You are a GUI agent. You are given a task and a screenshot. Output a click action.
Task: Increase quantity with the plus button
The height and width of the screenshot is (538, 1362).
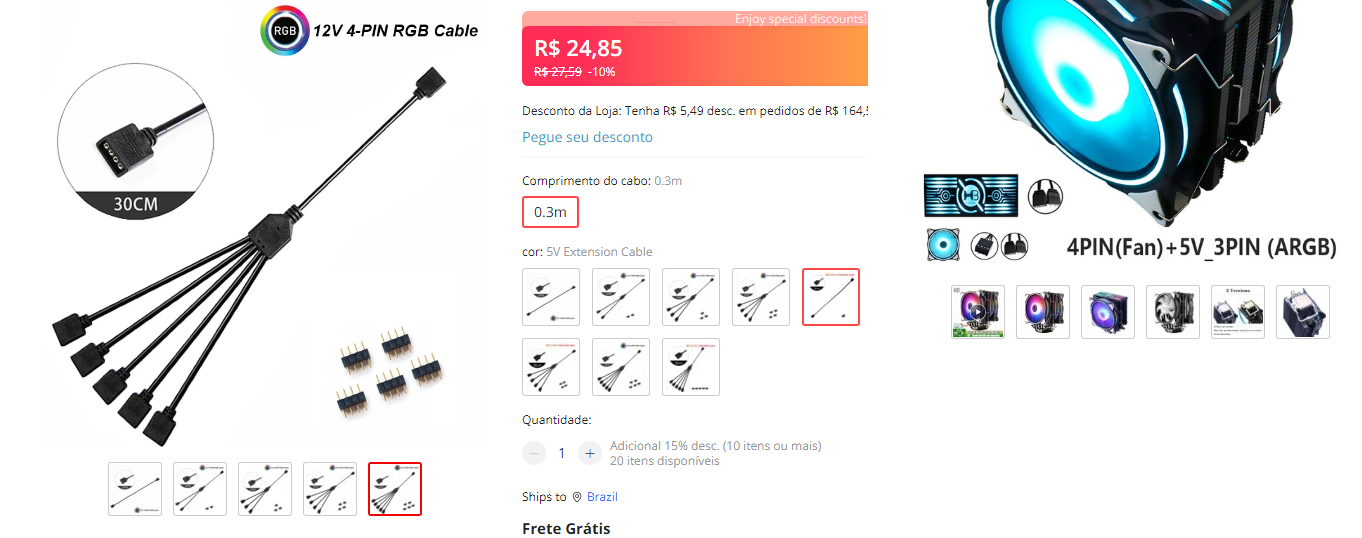(590, 453)
